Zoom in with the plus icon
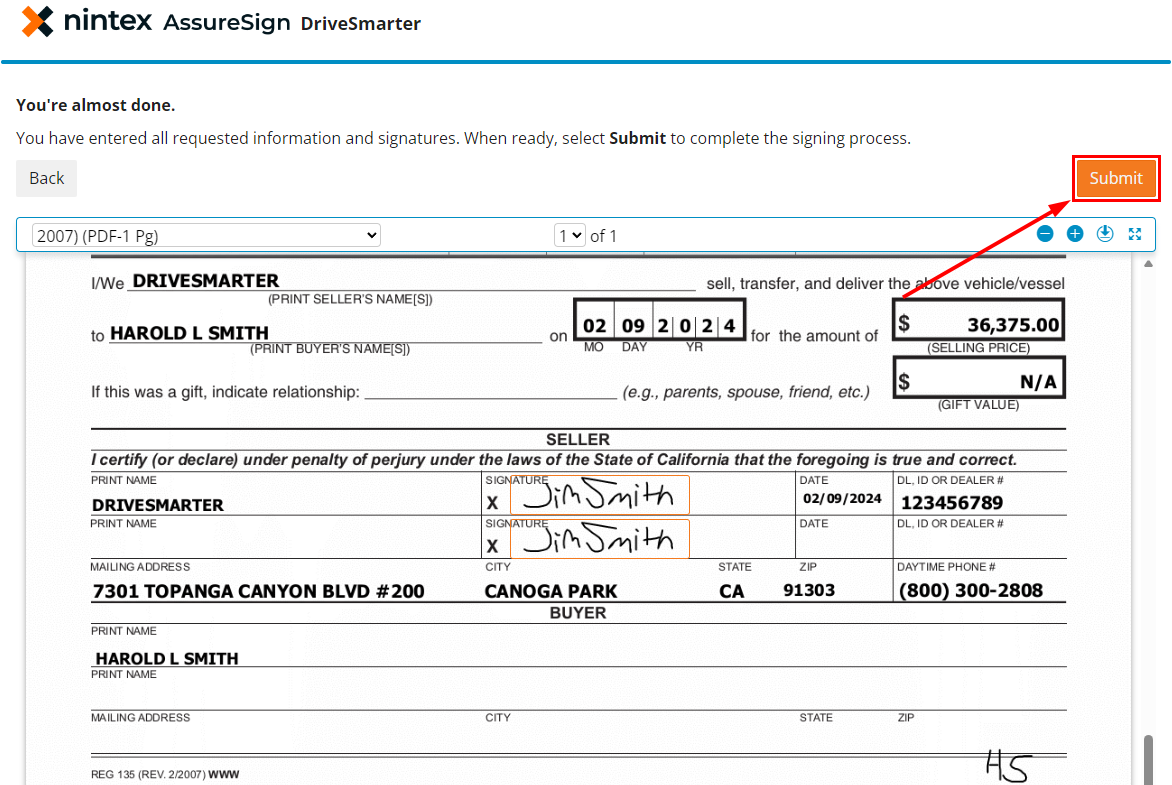 click(x=1075, y=234)
